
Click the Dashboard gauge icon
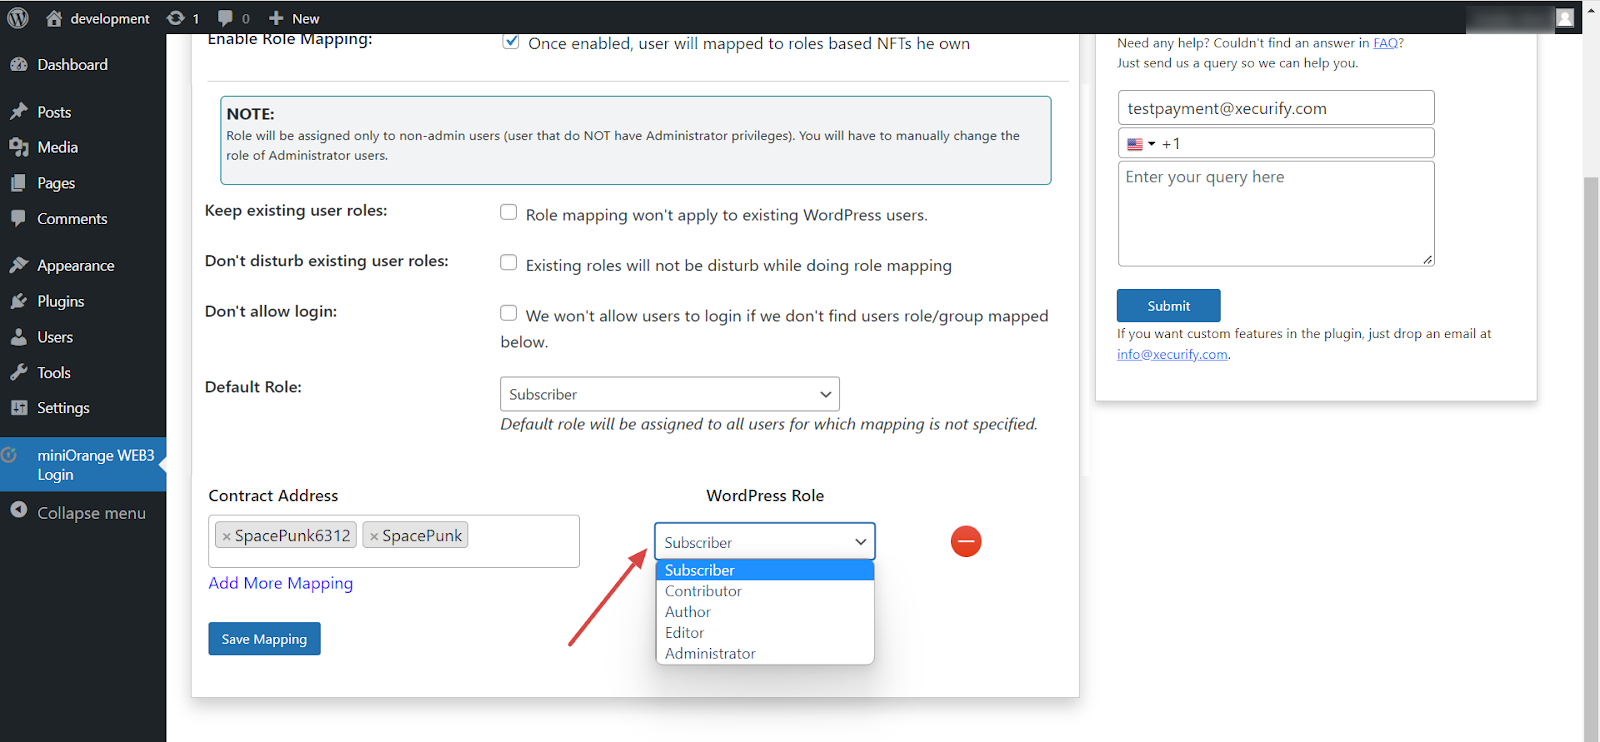point(19,65)
